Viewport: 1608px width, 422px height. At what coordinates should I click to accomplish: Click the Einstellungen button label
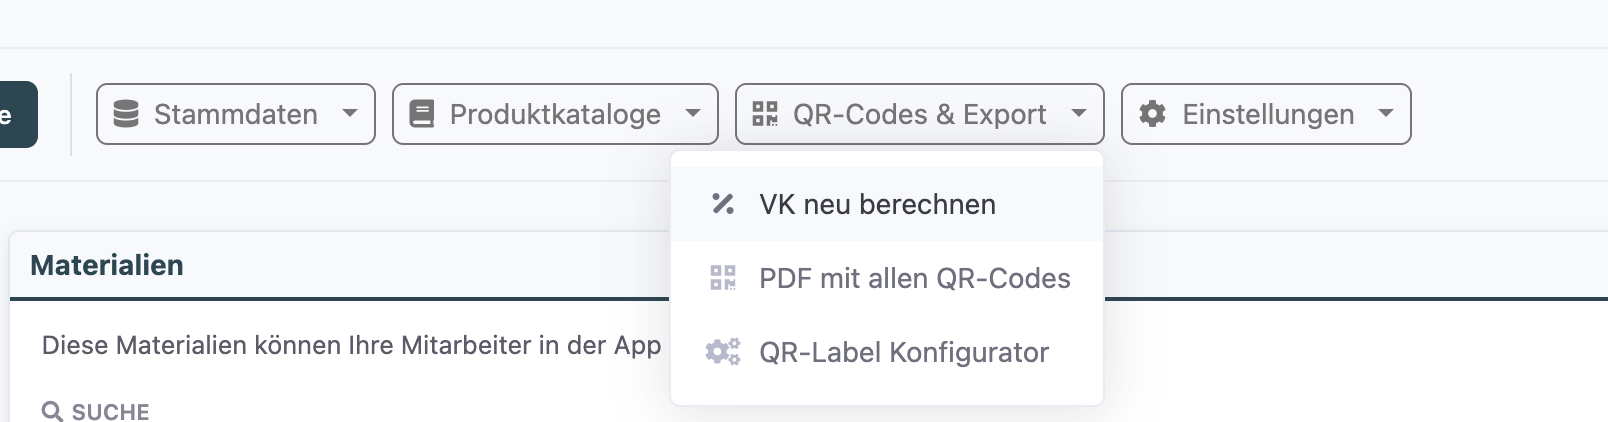1267,114
